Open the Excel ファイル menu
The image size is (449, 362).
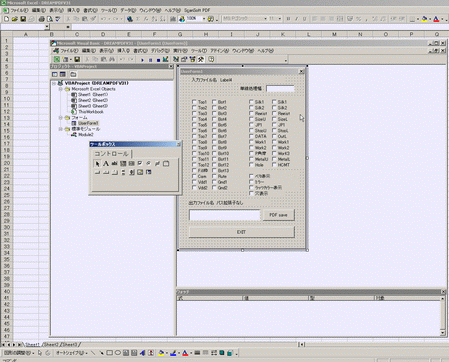(x=19, y=10)
